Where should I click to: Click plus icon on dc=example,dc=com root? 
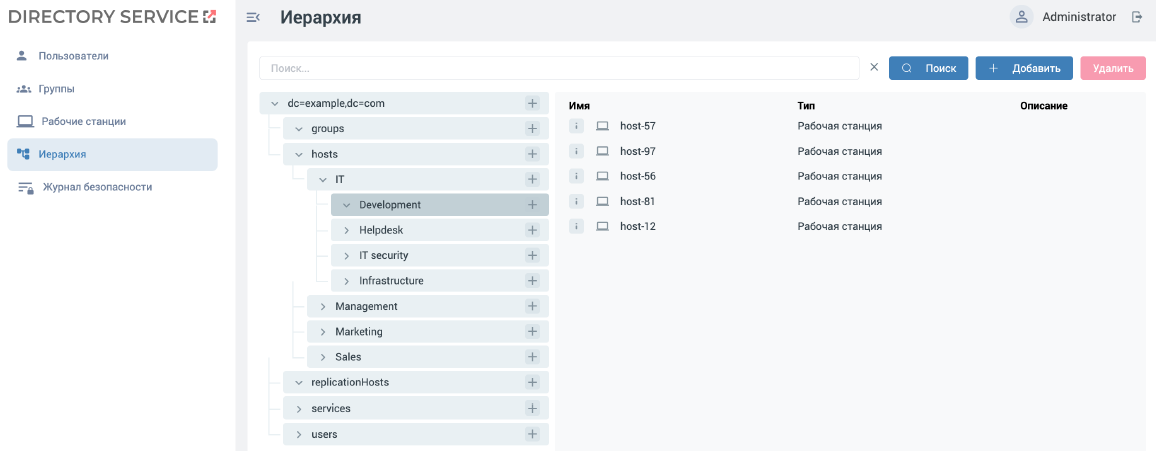click(532, 103)
